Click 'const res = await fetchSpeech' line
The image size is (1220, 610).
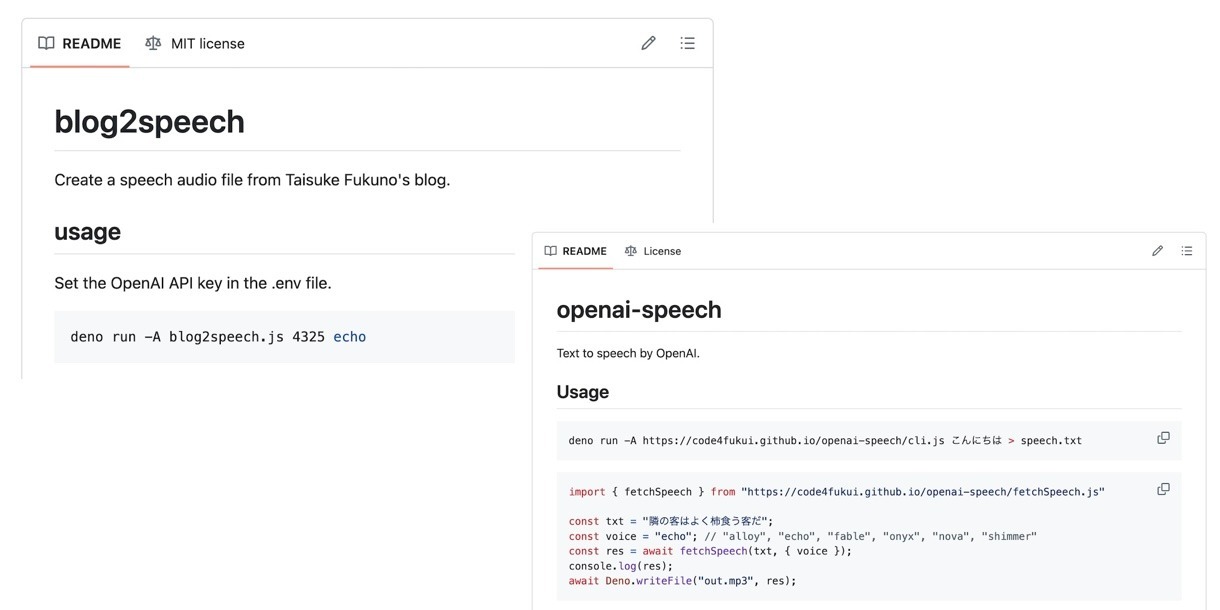click(710, 551)
